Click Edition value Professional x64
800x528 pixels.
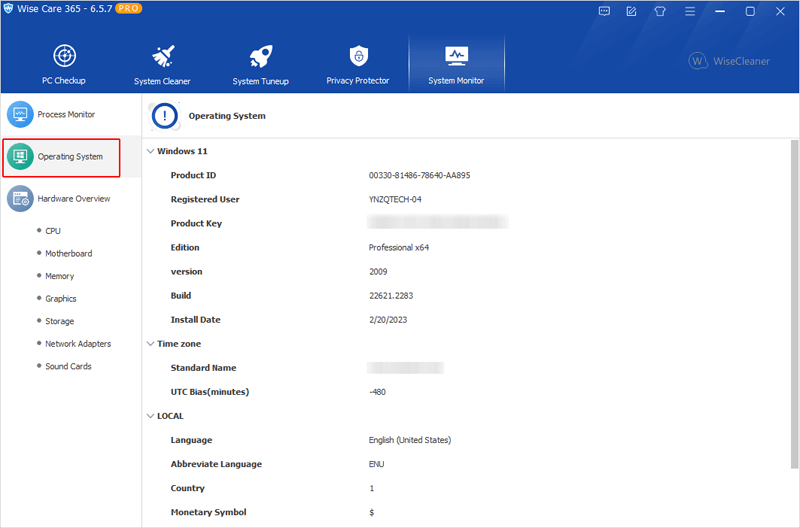tap(399, 247)
